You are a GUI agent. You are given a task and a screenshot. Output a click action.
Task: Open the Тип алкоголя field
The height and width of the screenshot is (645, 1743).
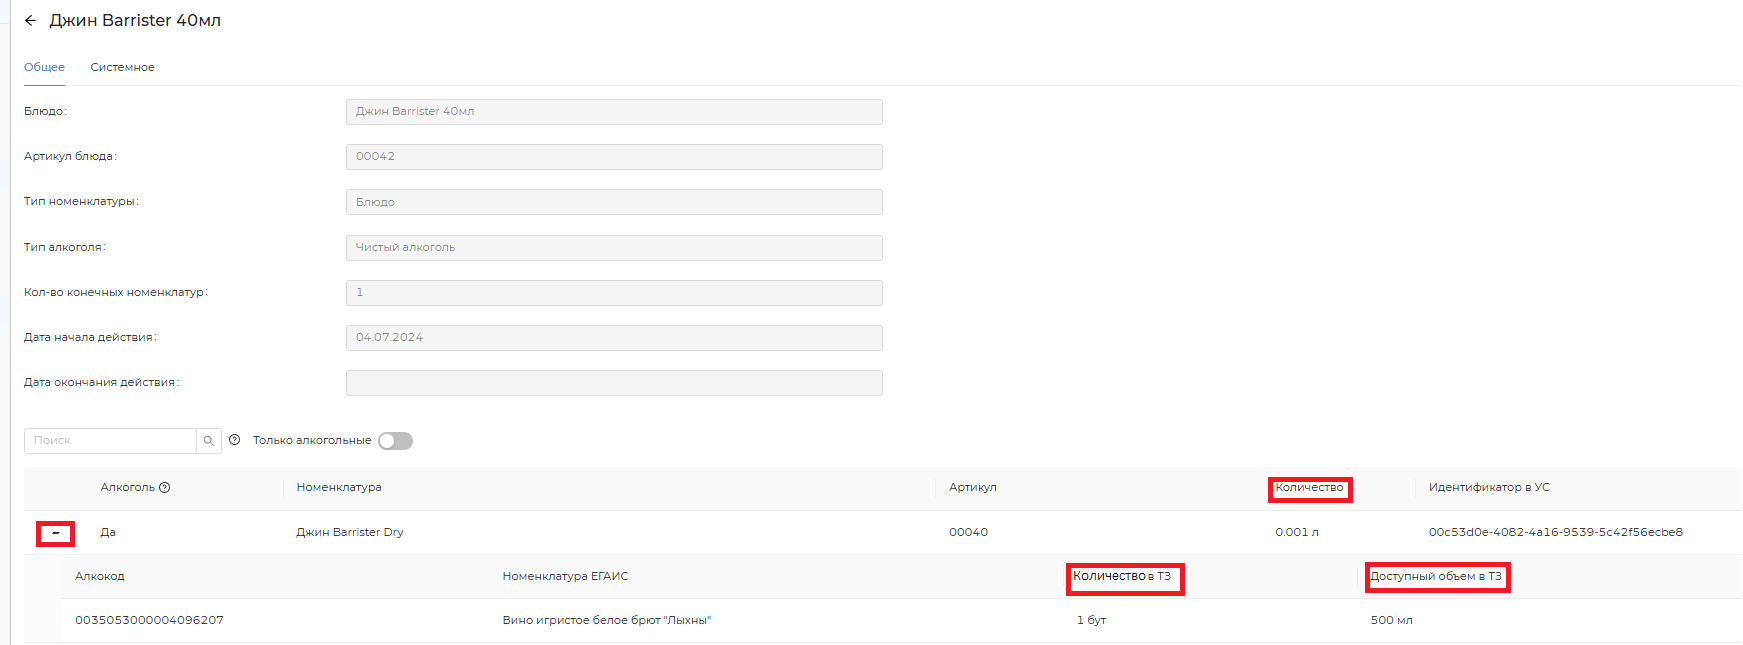(613, 248)
